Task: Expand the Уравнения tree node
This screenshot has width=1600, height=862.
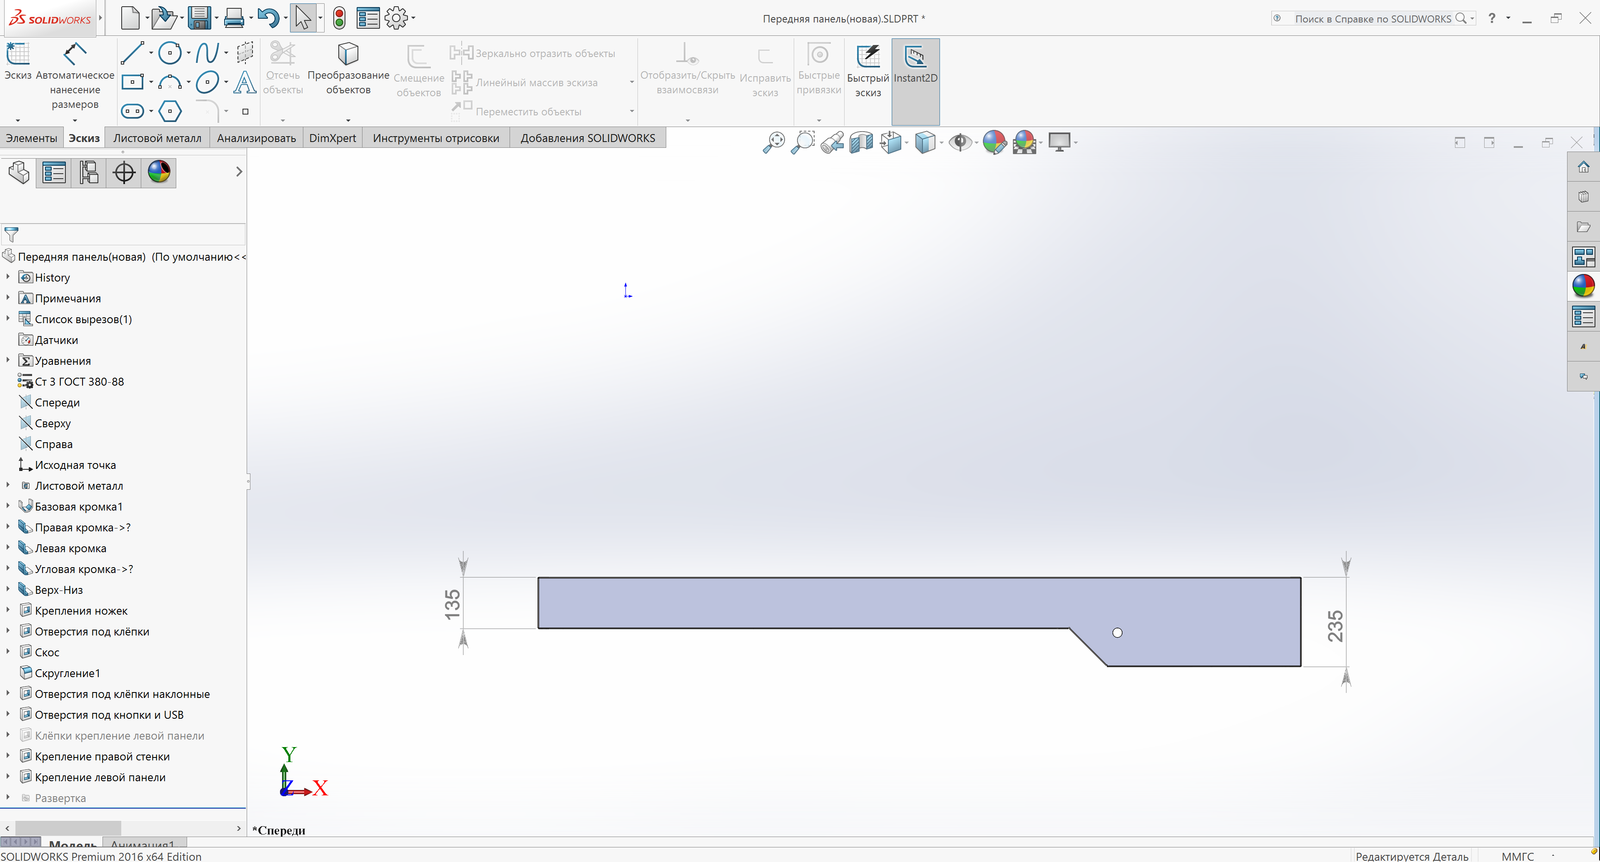Action: 8,360
